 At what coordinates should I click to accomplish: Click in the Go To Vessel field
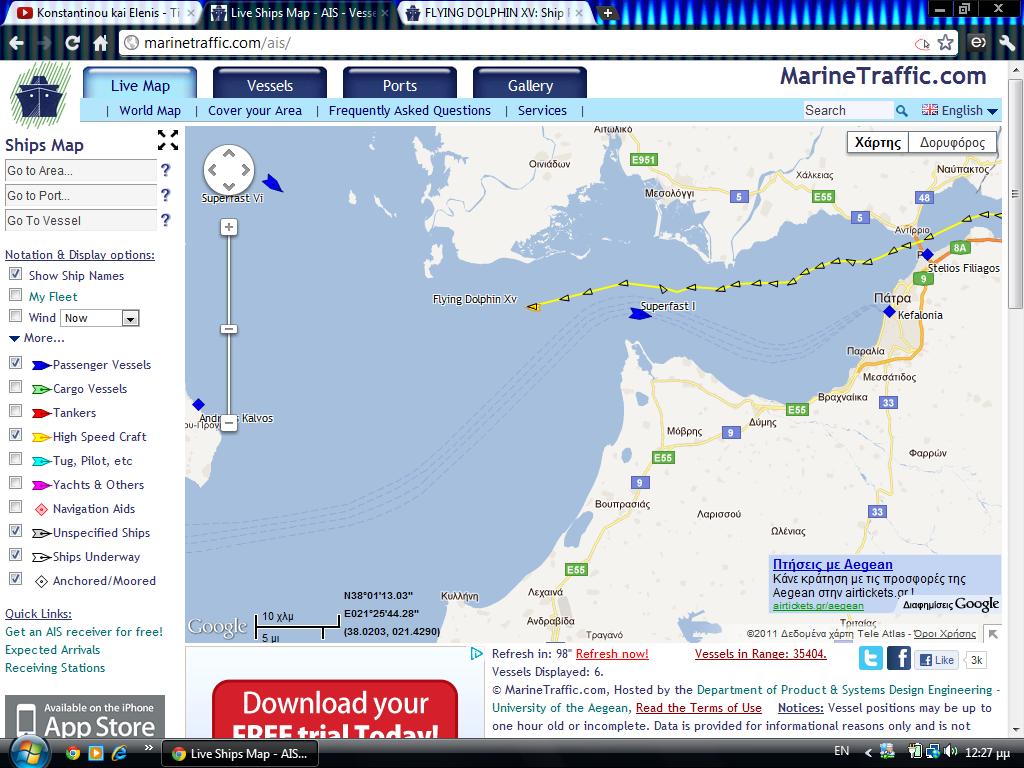click(81, 221)
